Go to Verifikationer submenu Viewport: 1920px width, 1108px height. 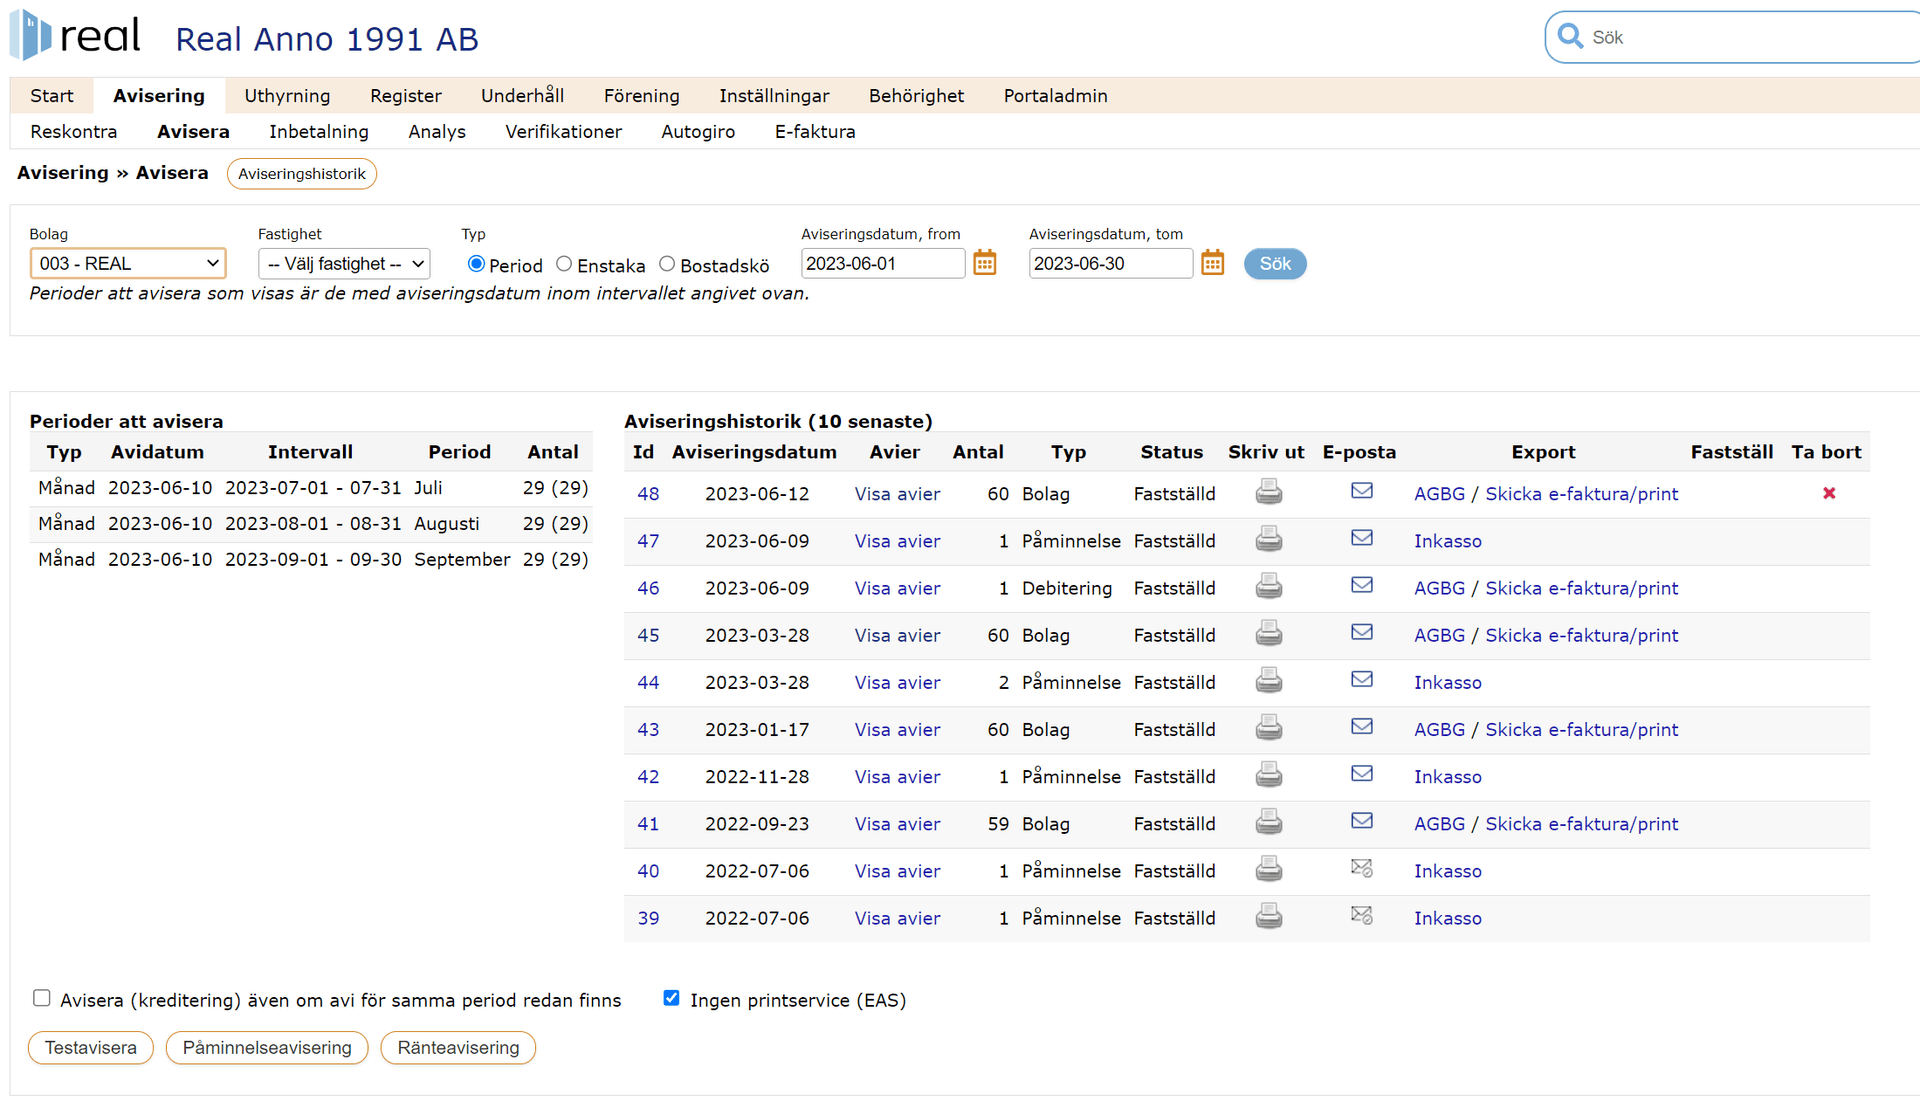tap(563, 132)
